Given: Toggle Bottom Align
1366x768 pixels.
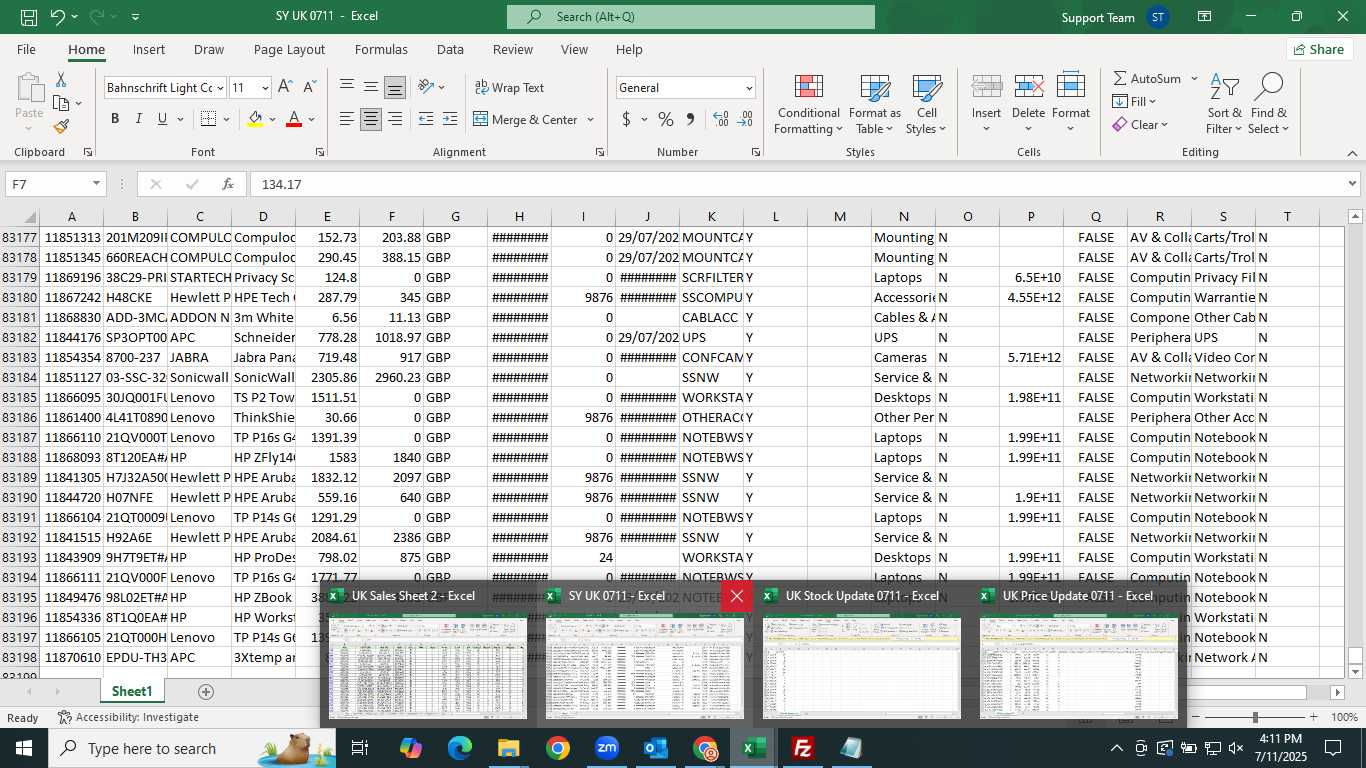Looking at the screenshot, I should [395, 87].
